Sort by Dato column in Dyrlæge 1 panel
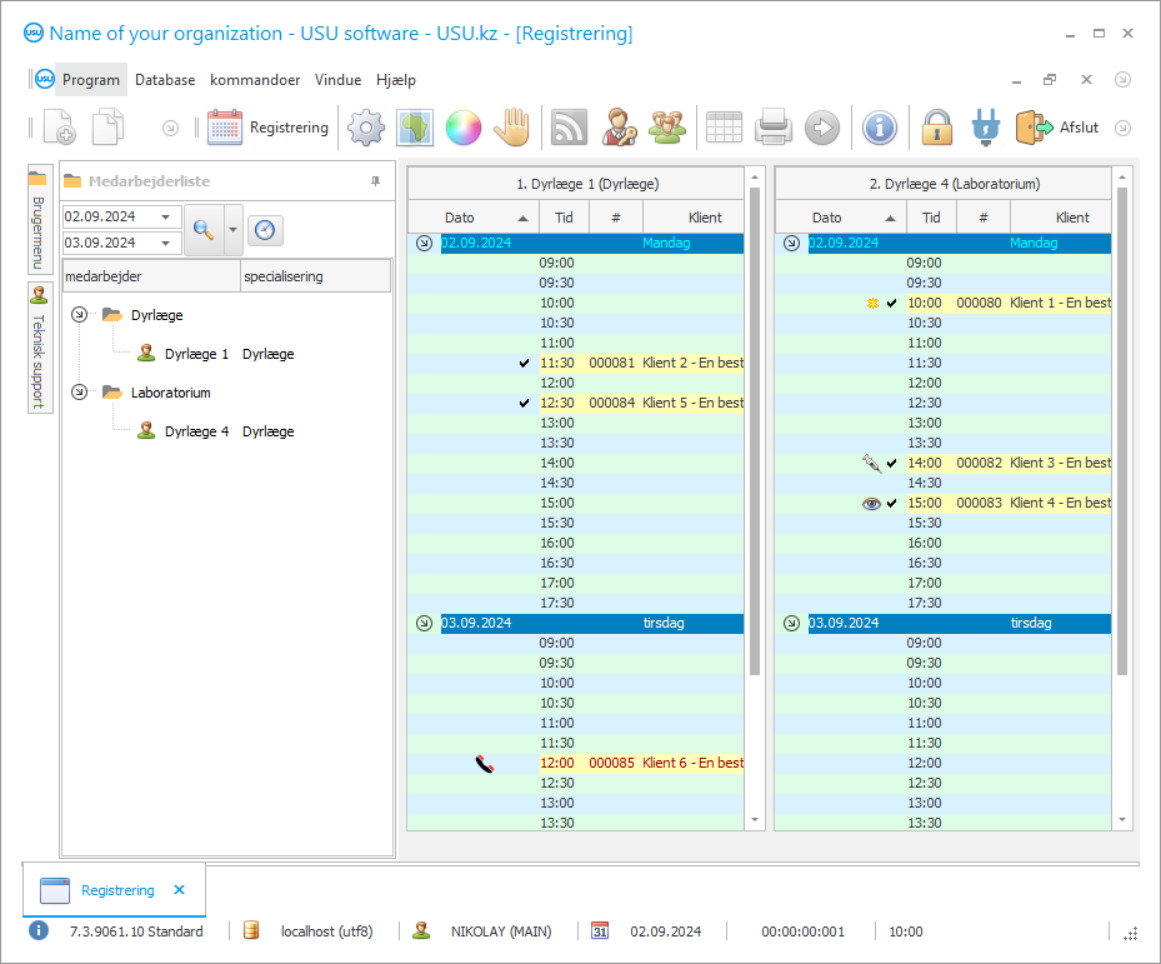Screen dimensions: 1161x964 coord(472,218)
